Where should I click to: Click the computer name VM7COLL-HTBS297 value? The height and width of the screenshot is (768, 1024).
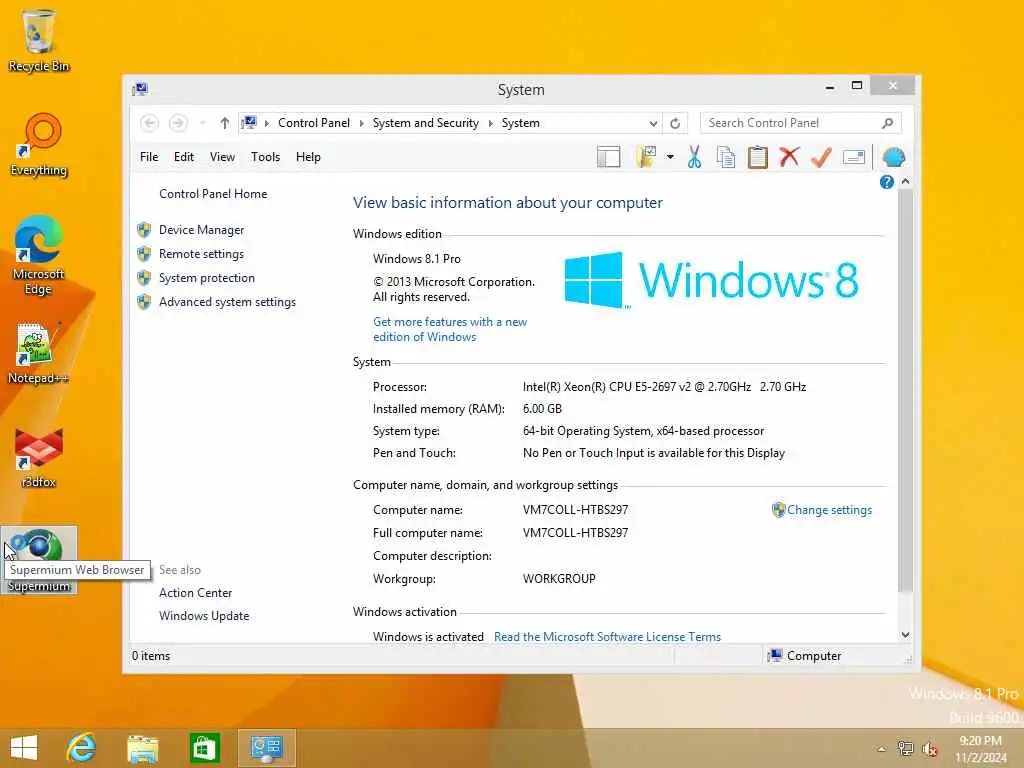point(575,510)
